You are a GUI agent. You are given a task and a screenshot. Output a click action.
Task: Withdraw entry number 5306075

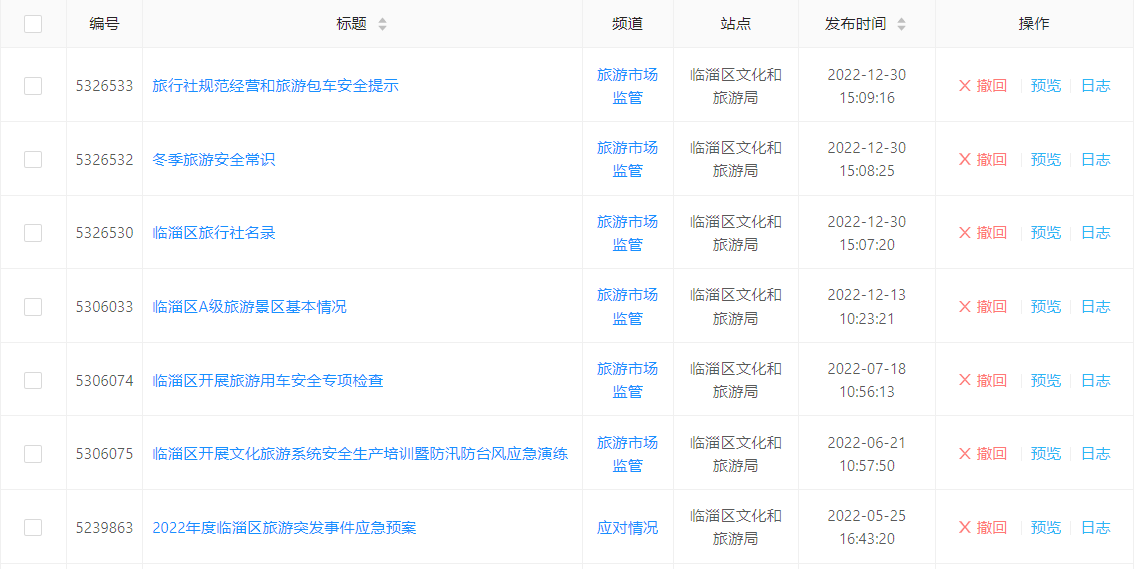coord(982,454)
